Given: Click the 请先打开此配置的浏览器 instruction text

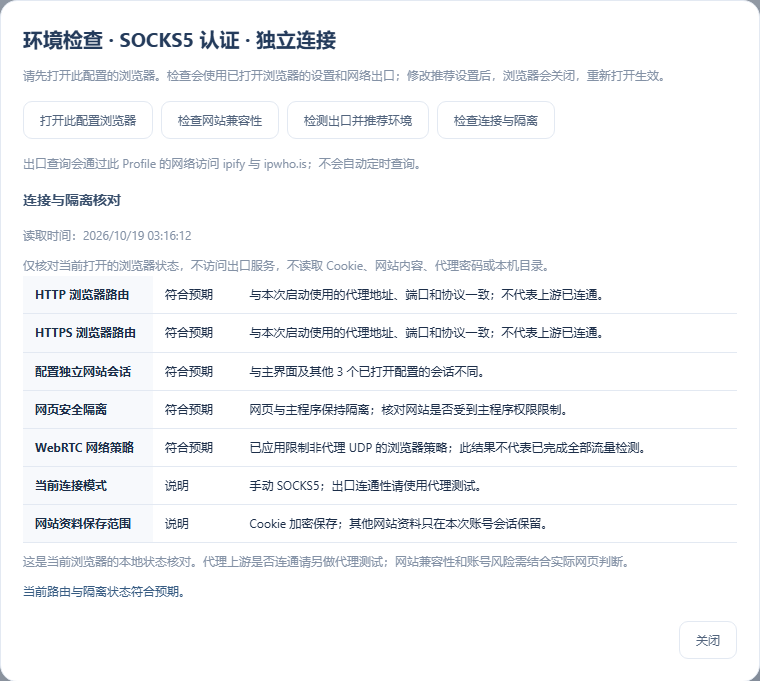Looking at the screenshot, I should (x=345, y=76).
